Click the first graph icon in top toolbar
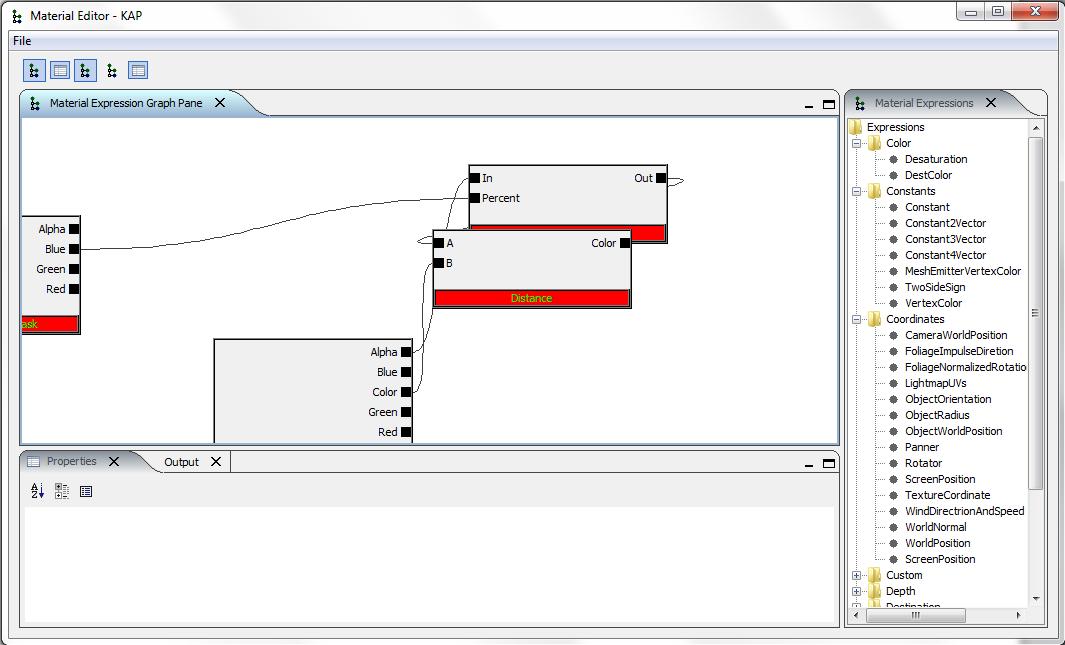The width and height of the screenshot is (1065, 645). click(34, 71)
